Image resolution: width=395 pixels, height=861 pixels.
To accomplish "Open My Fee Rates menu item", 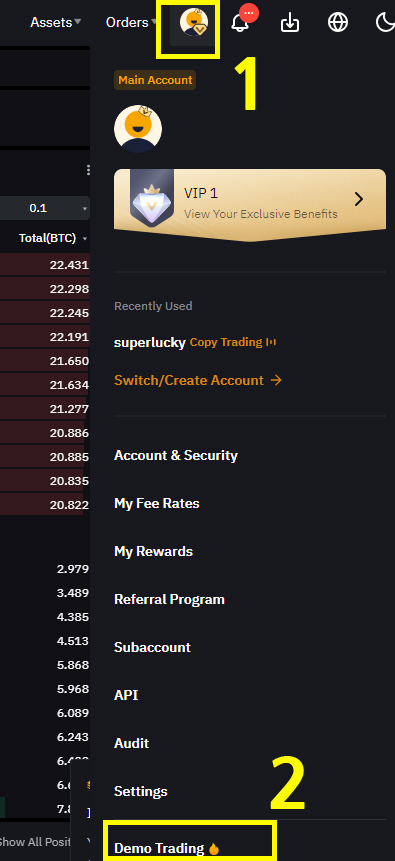I will click(x=157, y=503).
